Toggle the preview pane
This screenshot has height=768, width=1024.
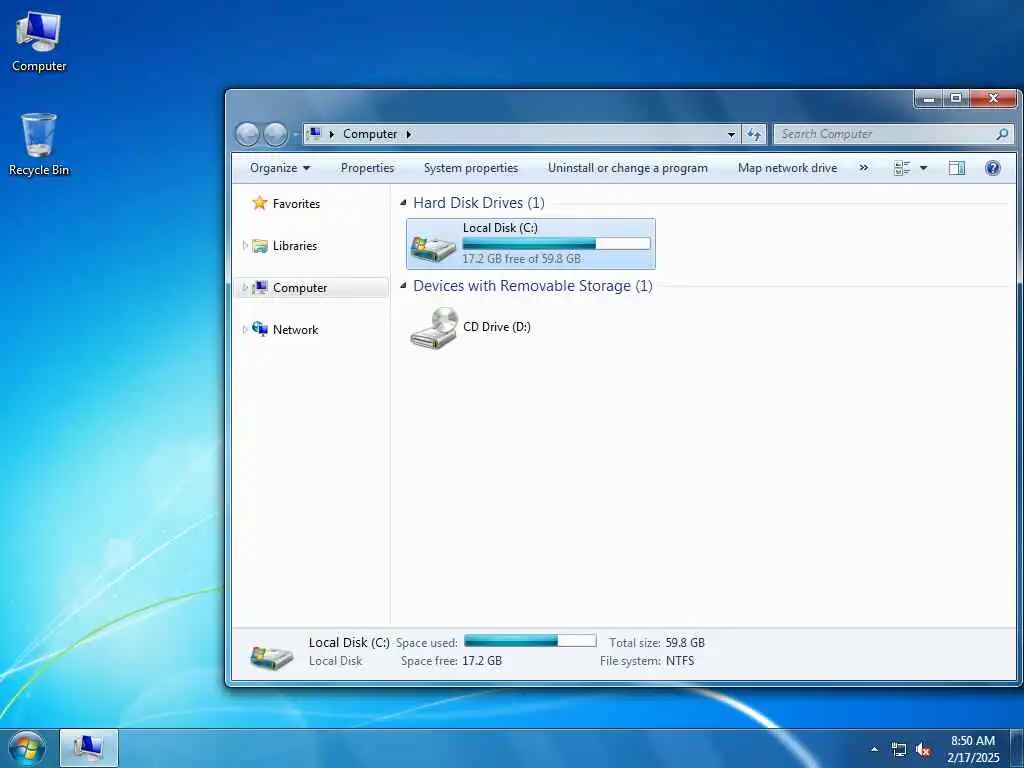click(x=957, y=168)
